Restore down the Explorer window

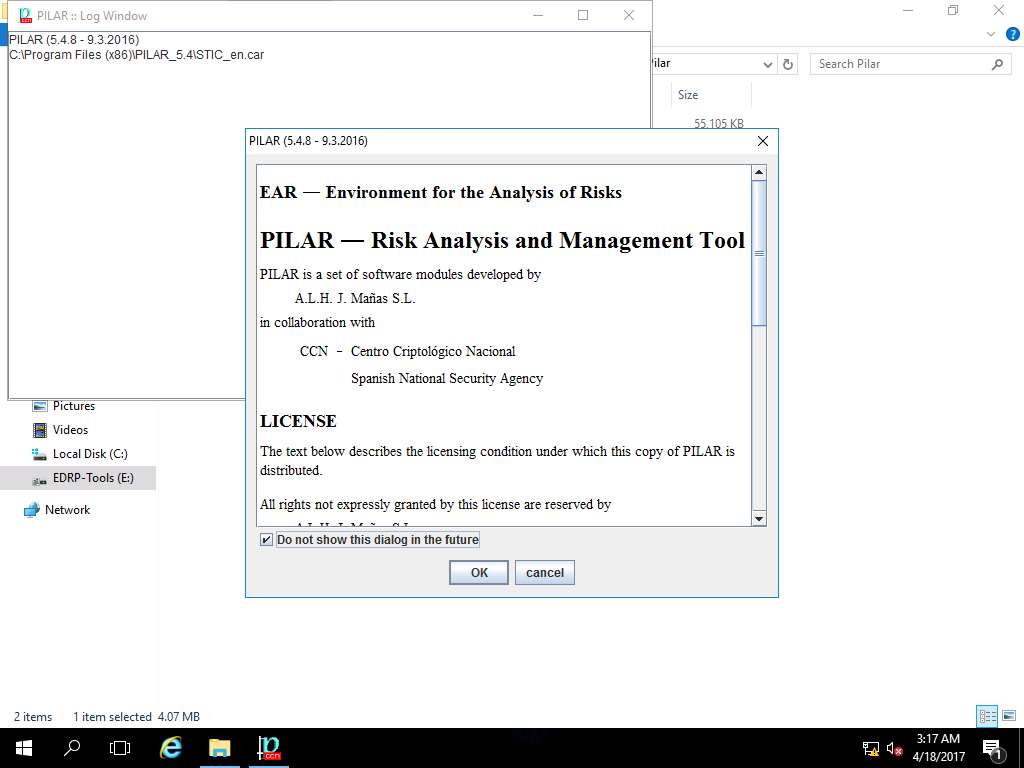tap(953, 10)
